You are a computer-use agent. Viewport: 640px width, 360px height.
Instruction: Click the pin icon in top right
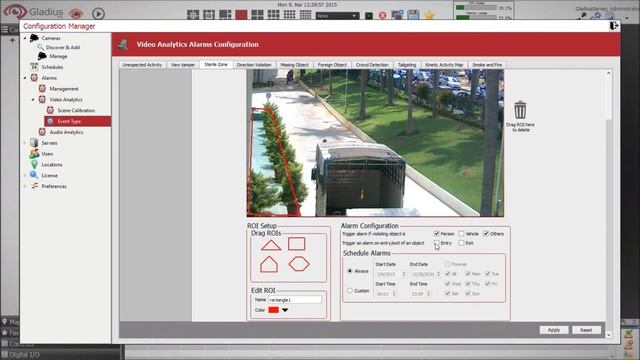(x=582, y=16)
